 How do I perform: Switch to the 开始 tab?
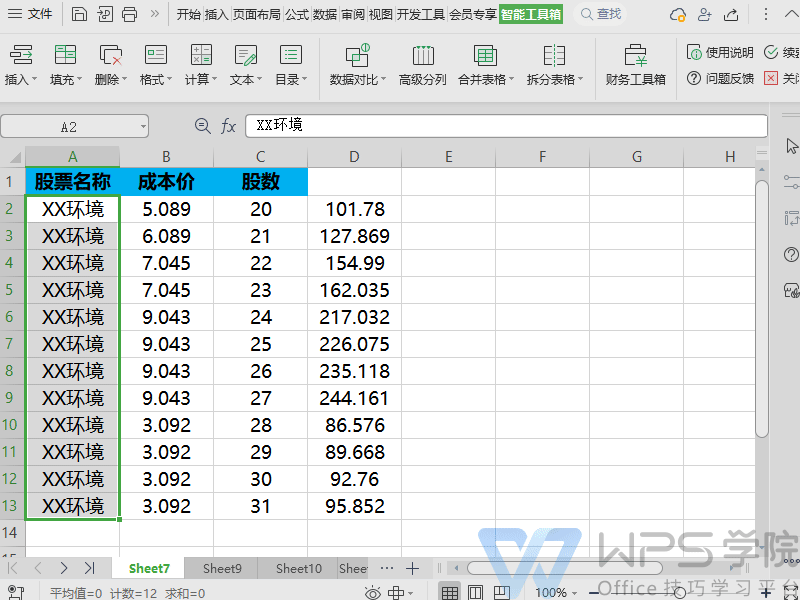[x=189, y=14]
